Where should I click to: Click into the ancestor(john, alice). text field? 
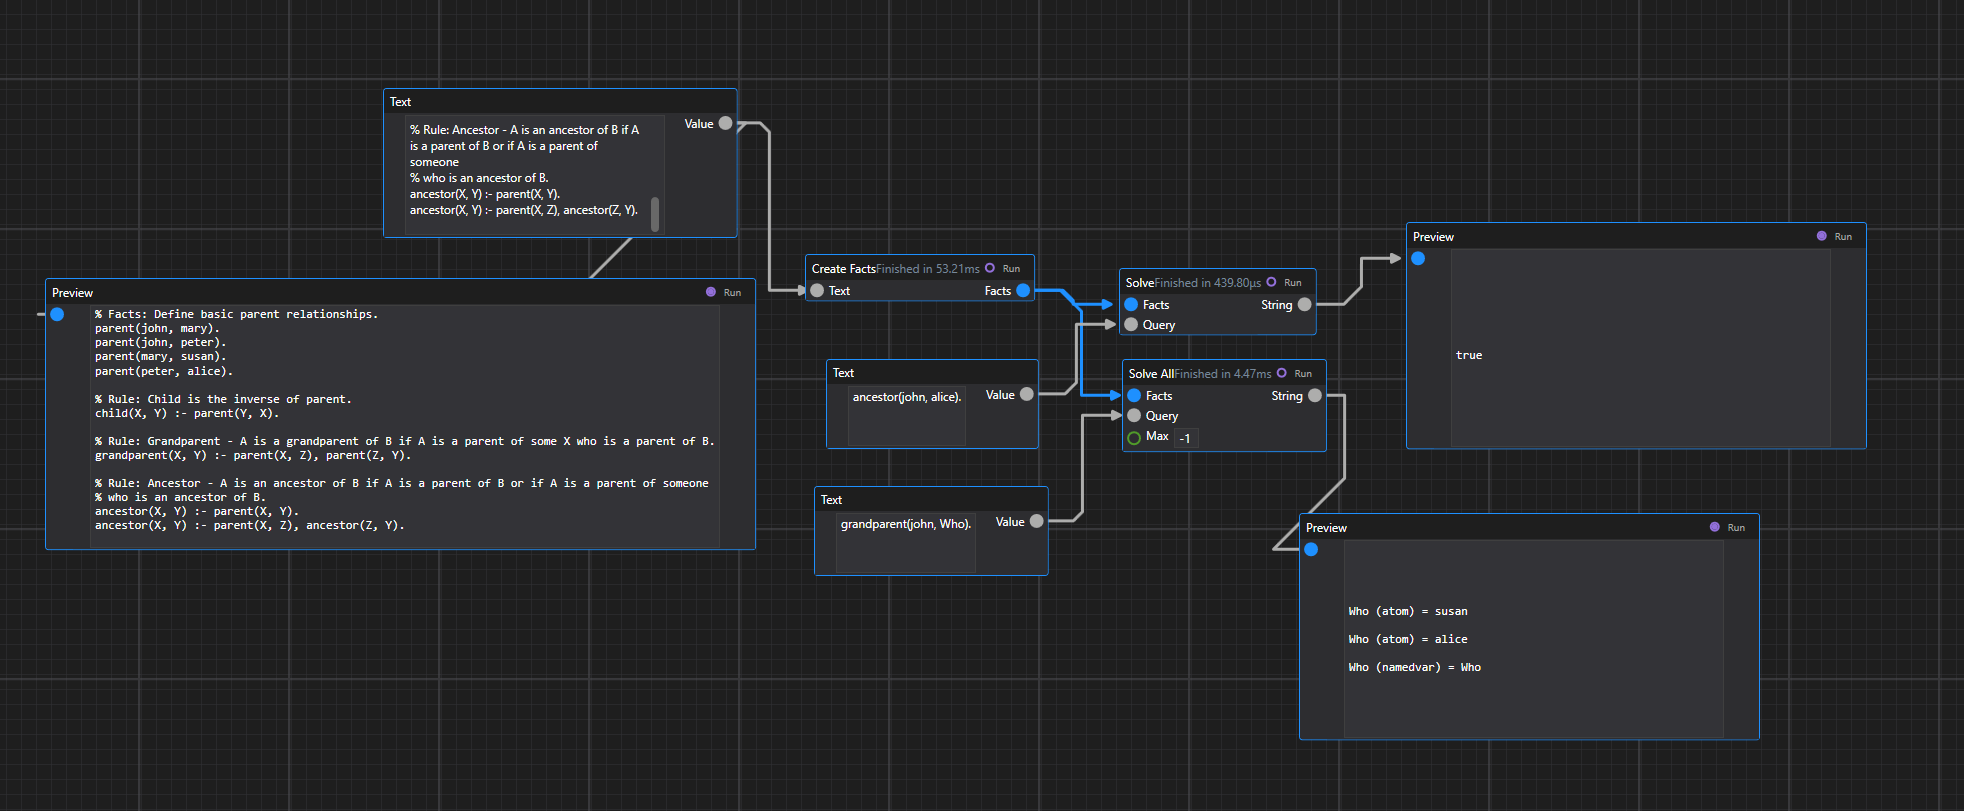pyautogui.click(x=907, y=416)
